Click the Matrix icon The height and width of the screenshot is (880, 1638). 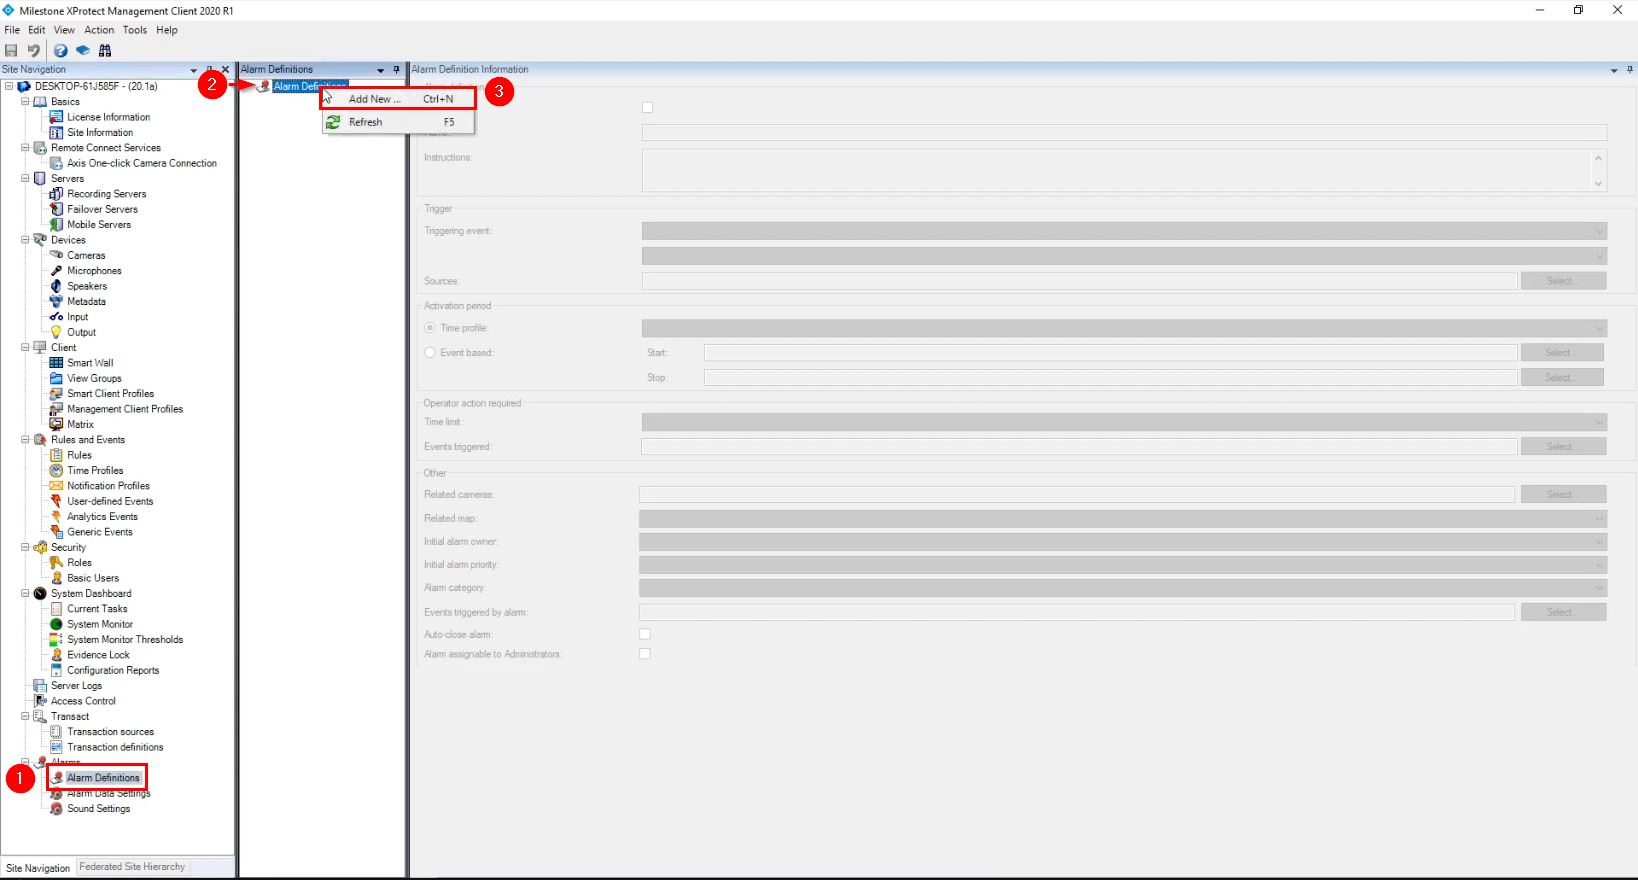coord(57,424)
